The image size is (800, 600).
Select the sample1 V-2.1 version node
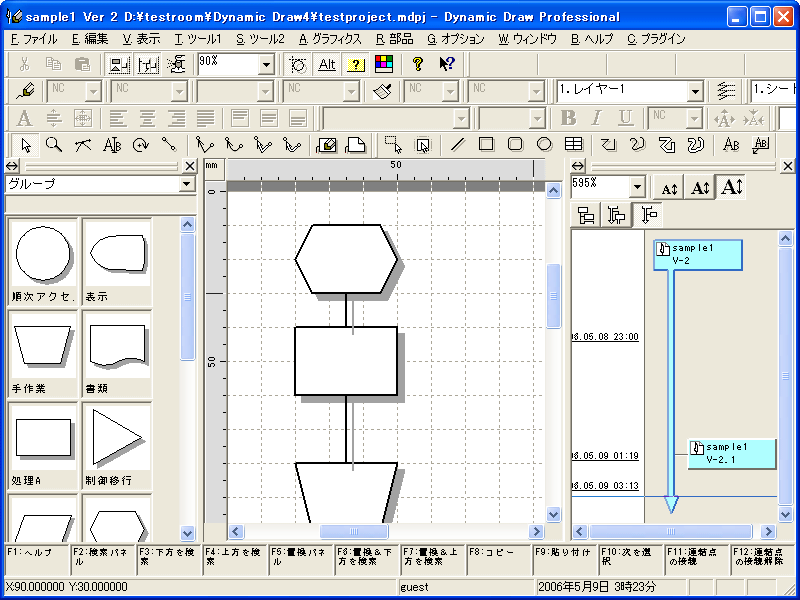(x=732, y=454)
